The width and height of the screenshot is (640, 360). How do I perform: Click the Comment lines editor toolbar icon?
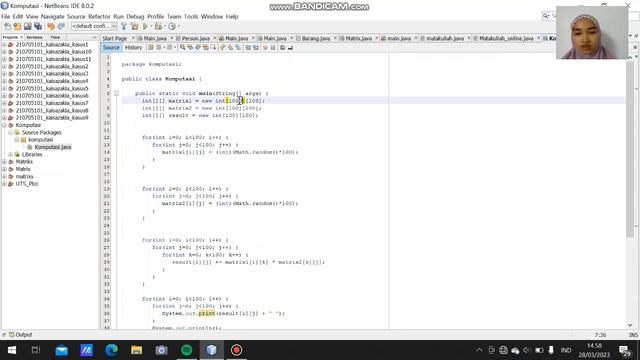pos(282,48)
